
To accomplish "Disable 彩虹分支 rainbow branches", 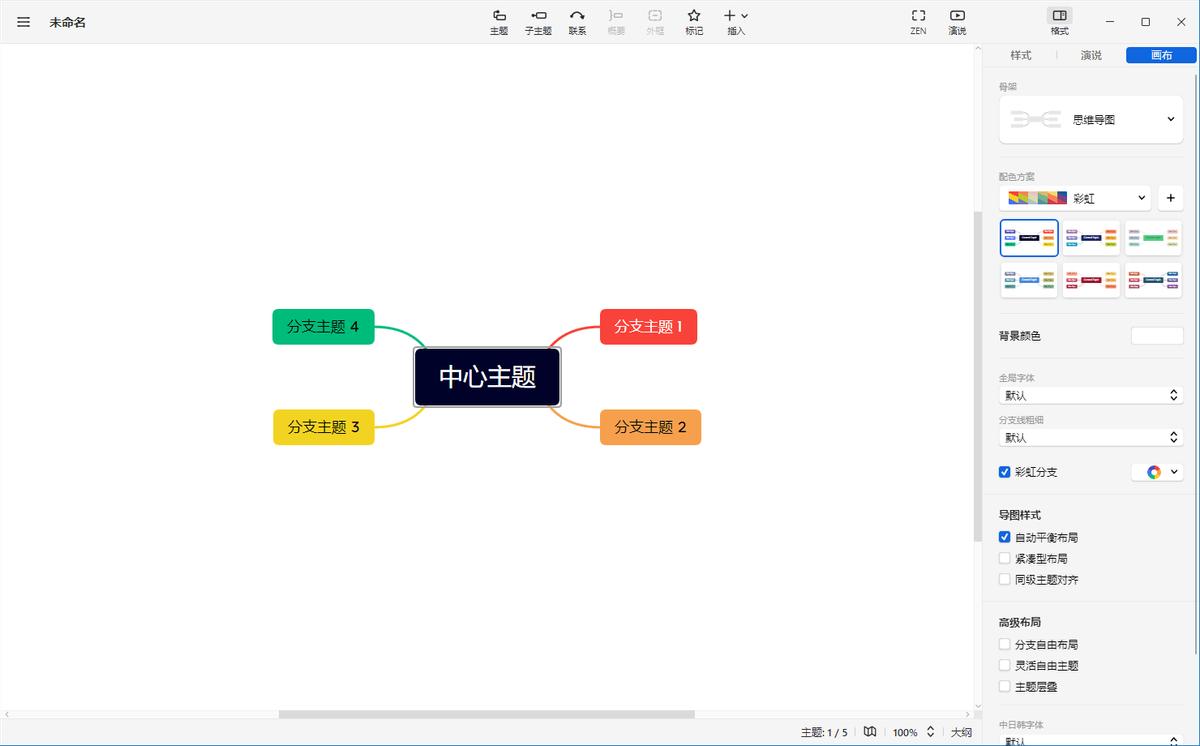I will [1004, 471].
